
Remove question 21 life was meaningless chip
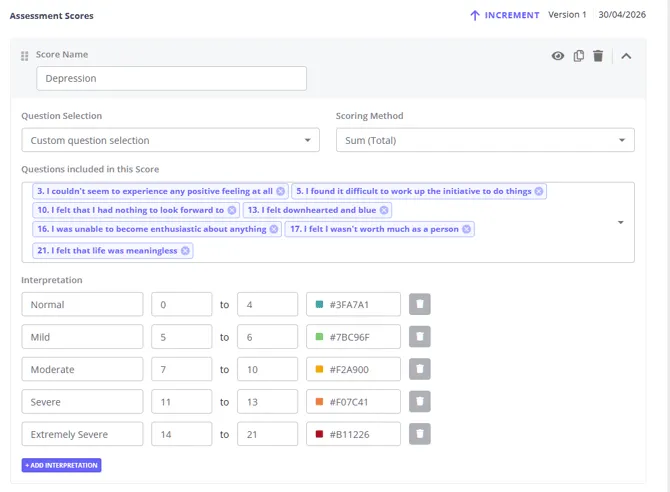(x=185, y=250)
